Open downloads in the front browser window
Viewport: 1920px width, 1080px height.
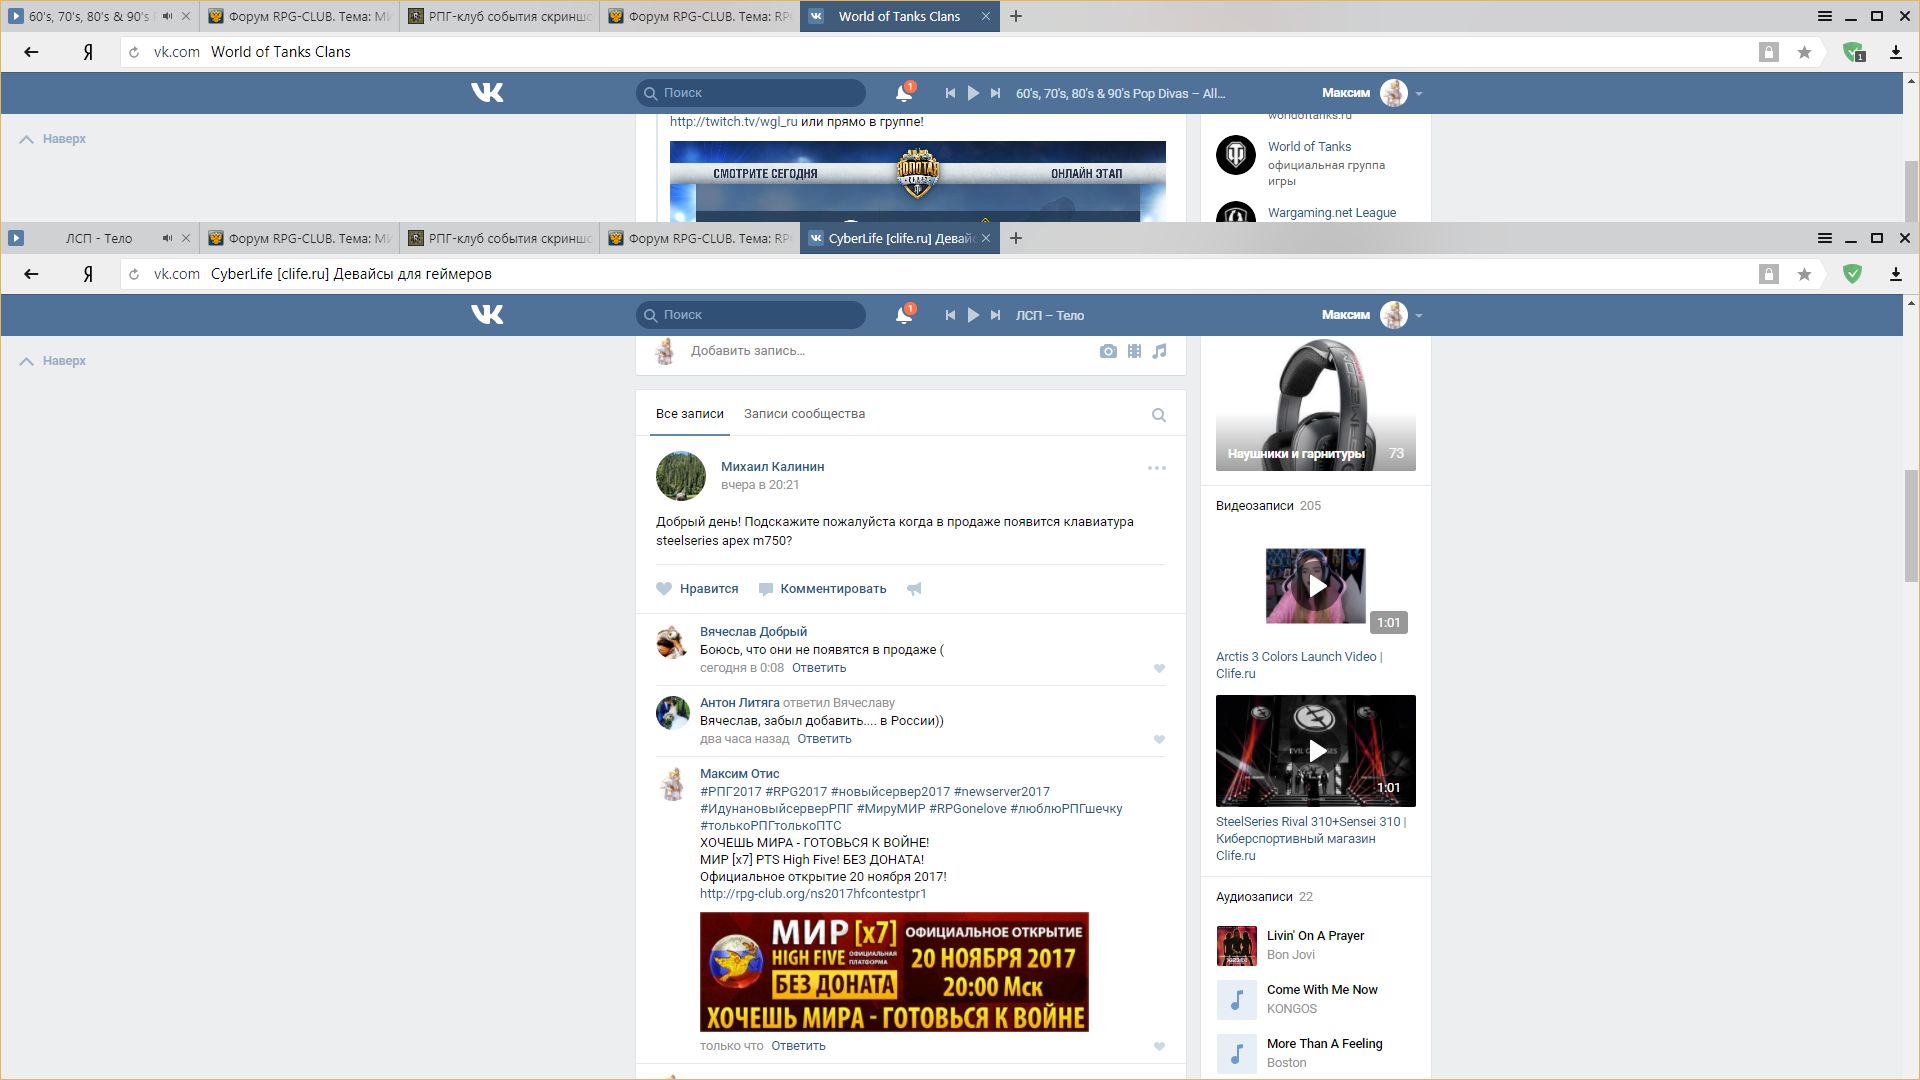pos(1895,274)
